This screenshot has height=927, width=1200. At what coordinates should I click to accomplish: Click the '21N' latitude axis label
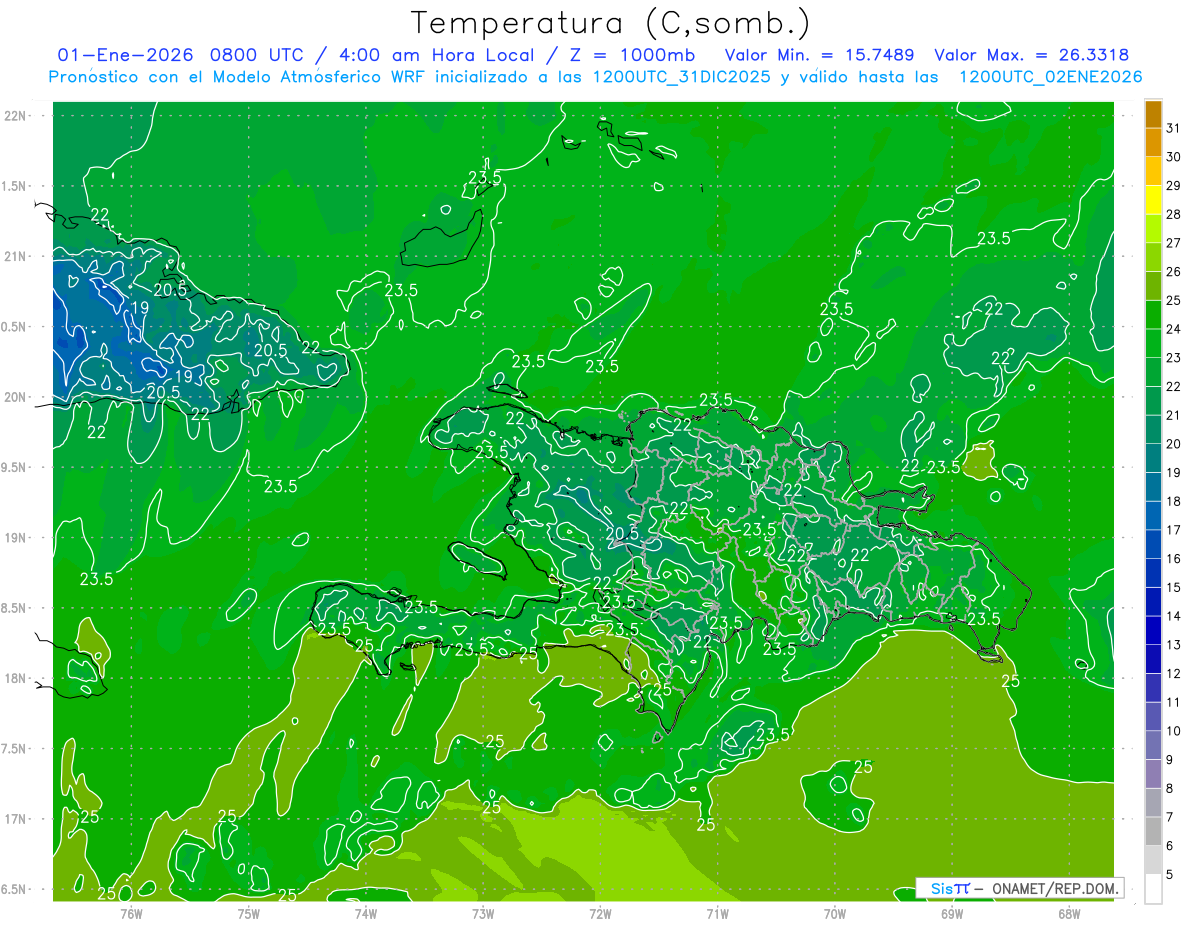pyautogui.click(x=15, y=257)
